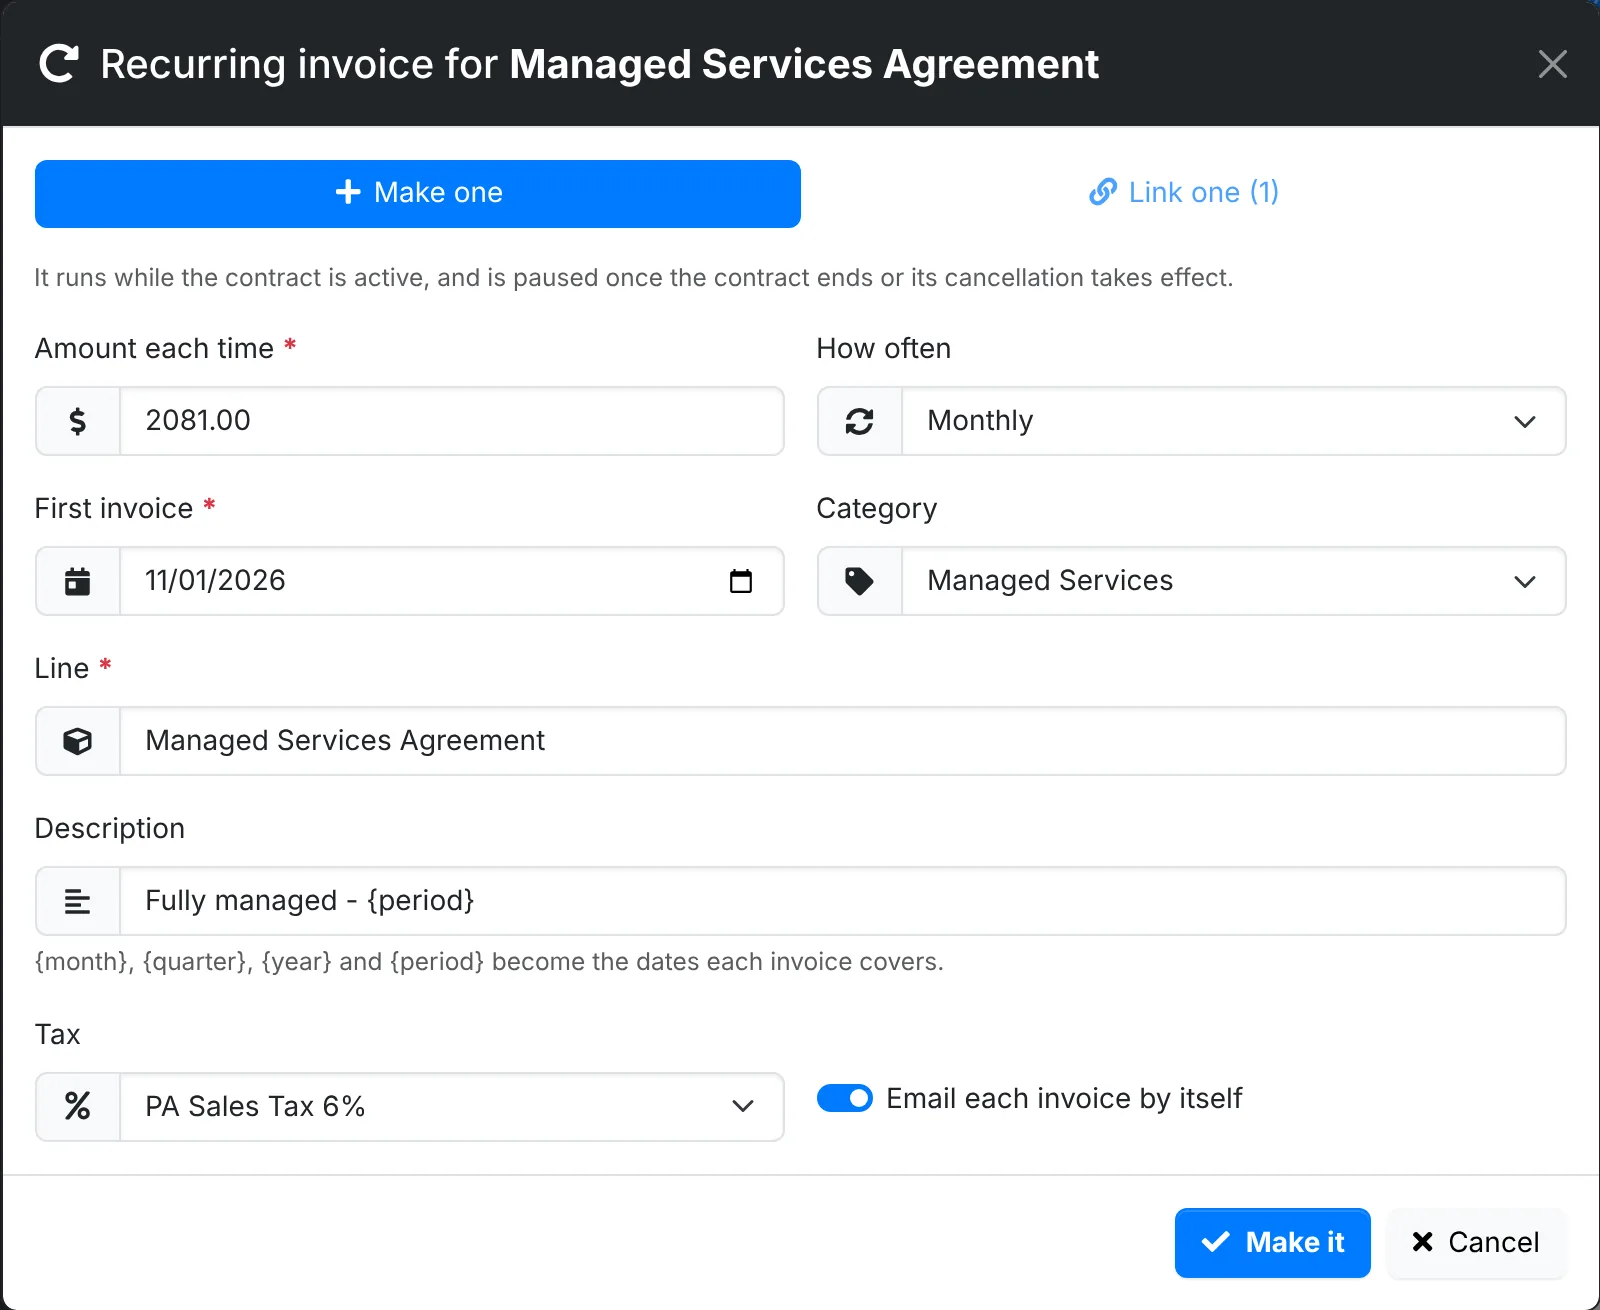1600x1310 pixels.
Task: Click the {month}, {quarter}, {year} placeholder hint text
Action: [489, 962]
